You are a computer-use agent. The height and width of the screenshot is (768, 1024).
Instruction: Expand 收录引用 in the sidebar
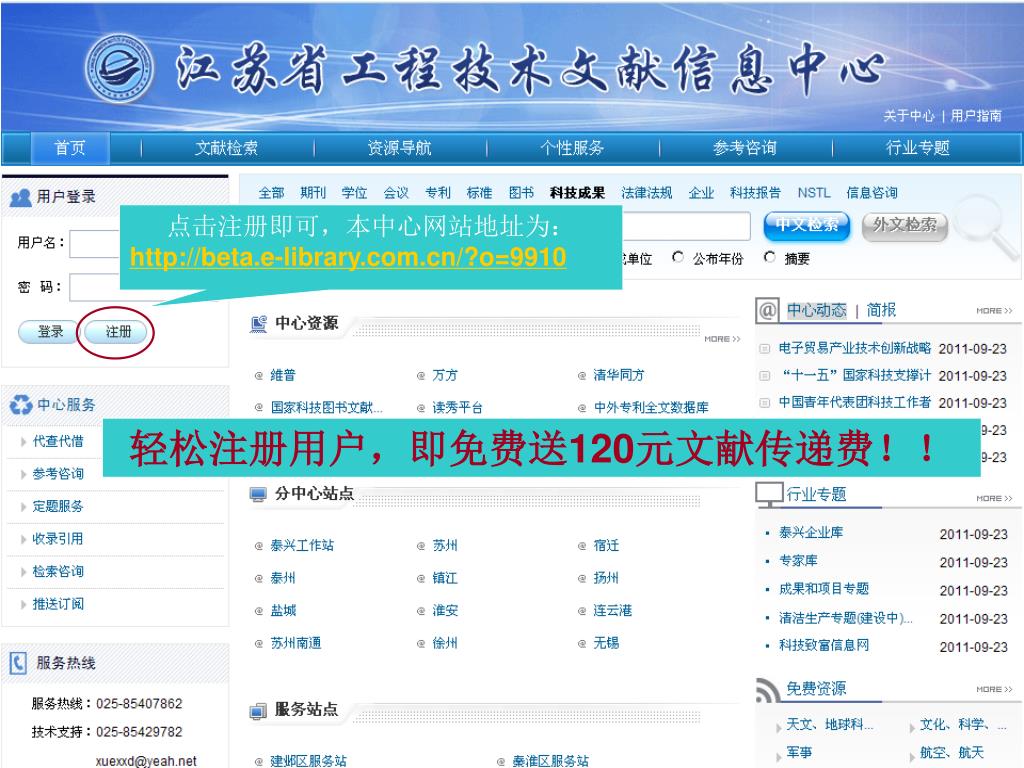point(58,538)
